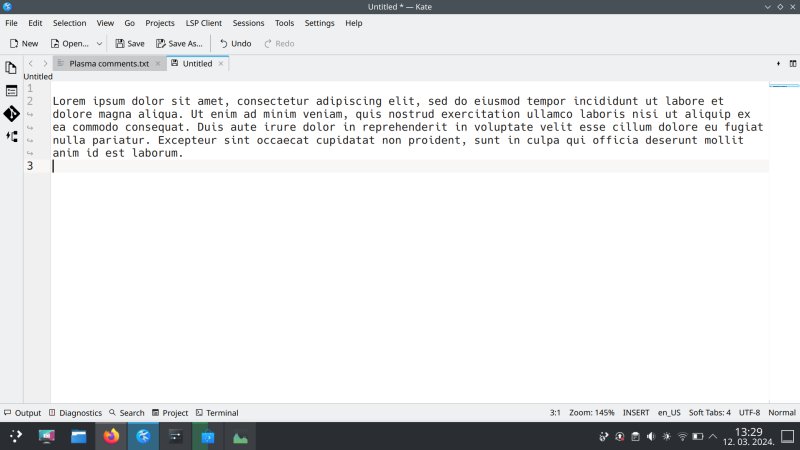Open the LSP Client menu
Image resolution: width=800 pixels, height=450 pixels.
(204, 23)
